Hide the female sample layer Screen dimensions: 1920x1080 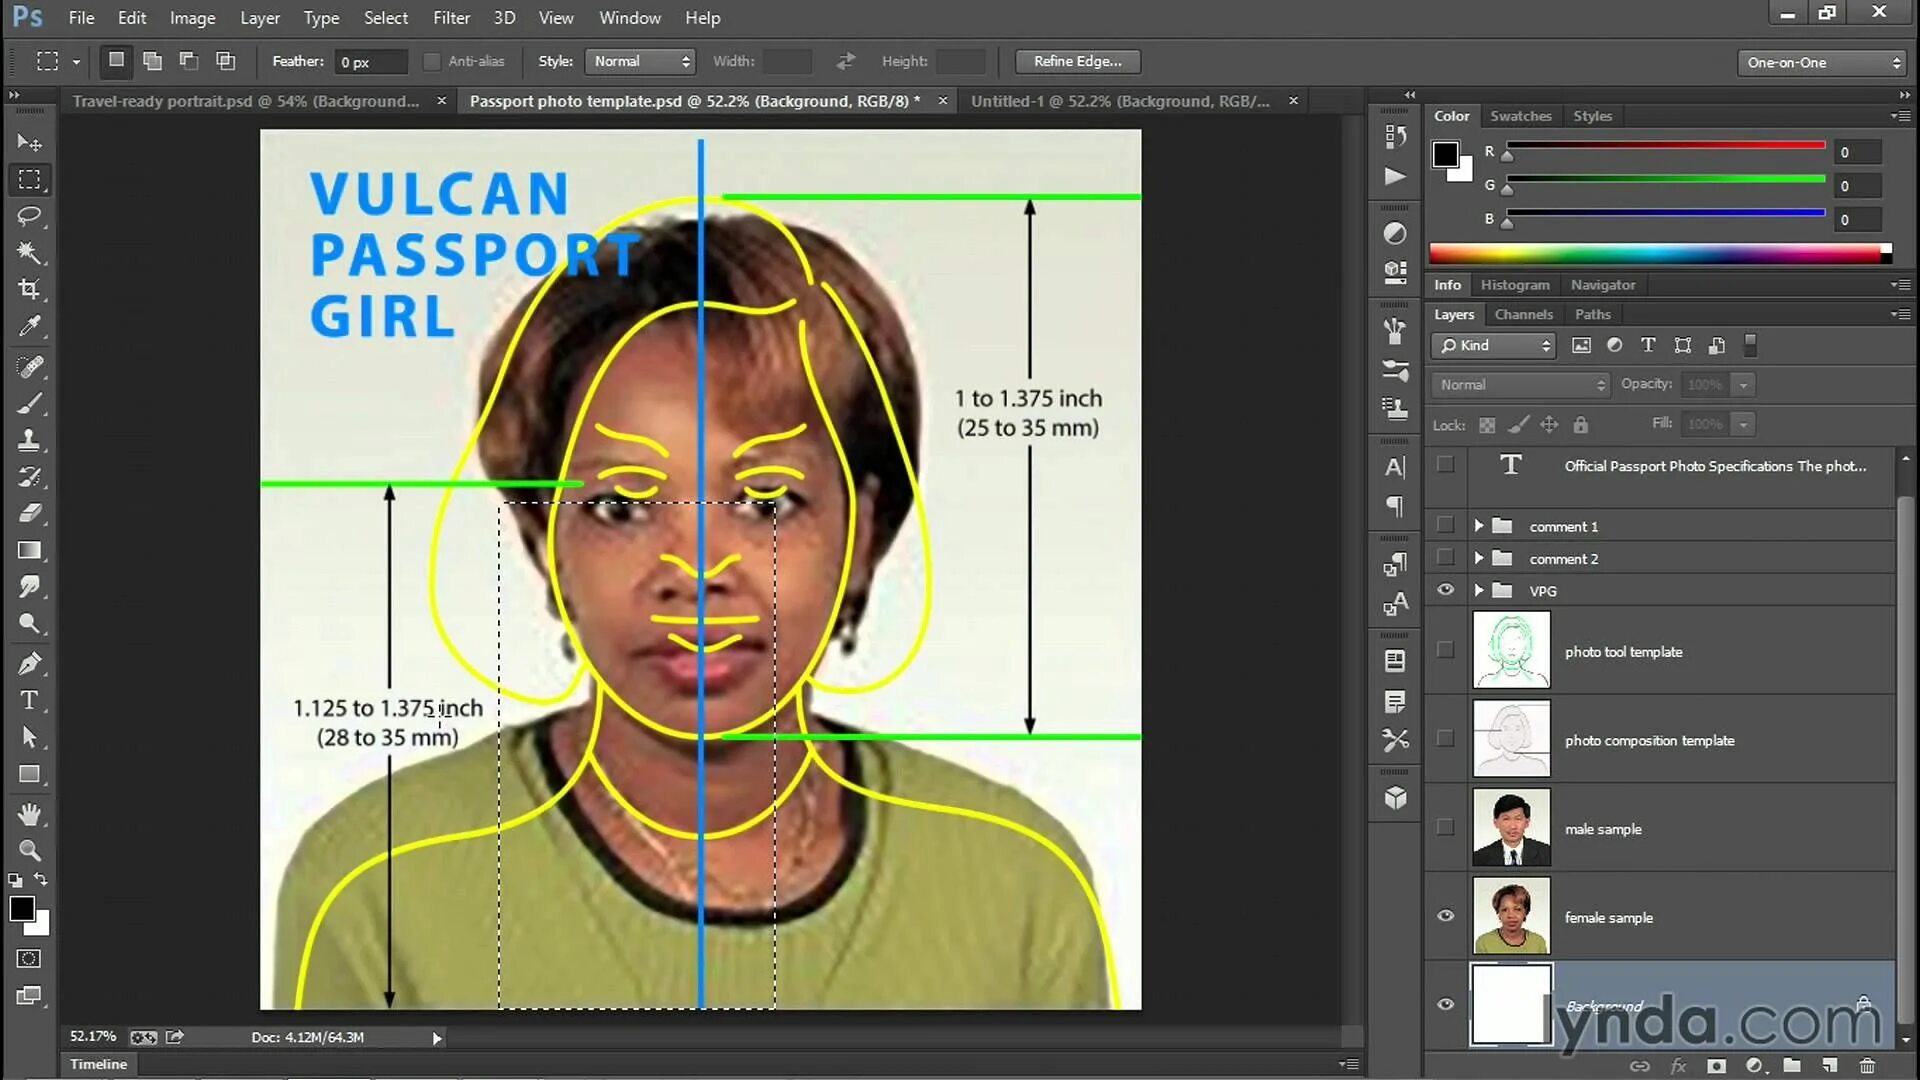(1445, 916)
